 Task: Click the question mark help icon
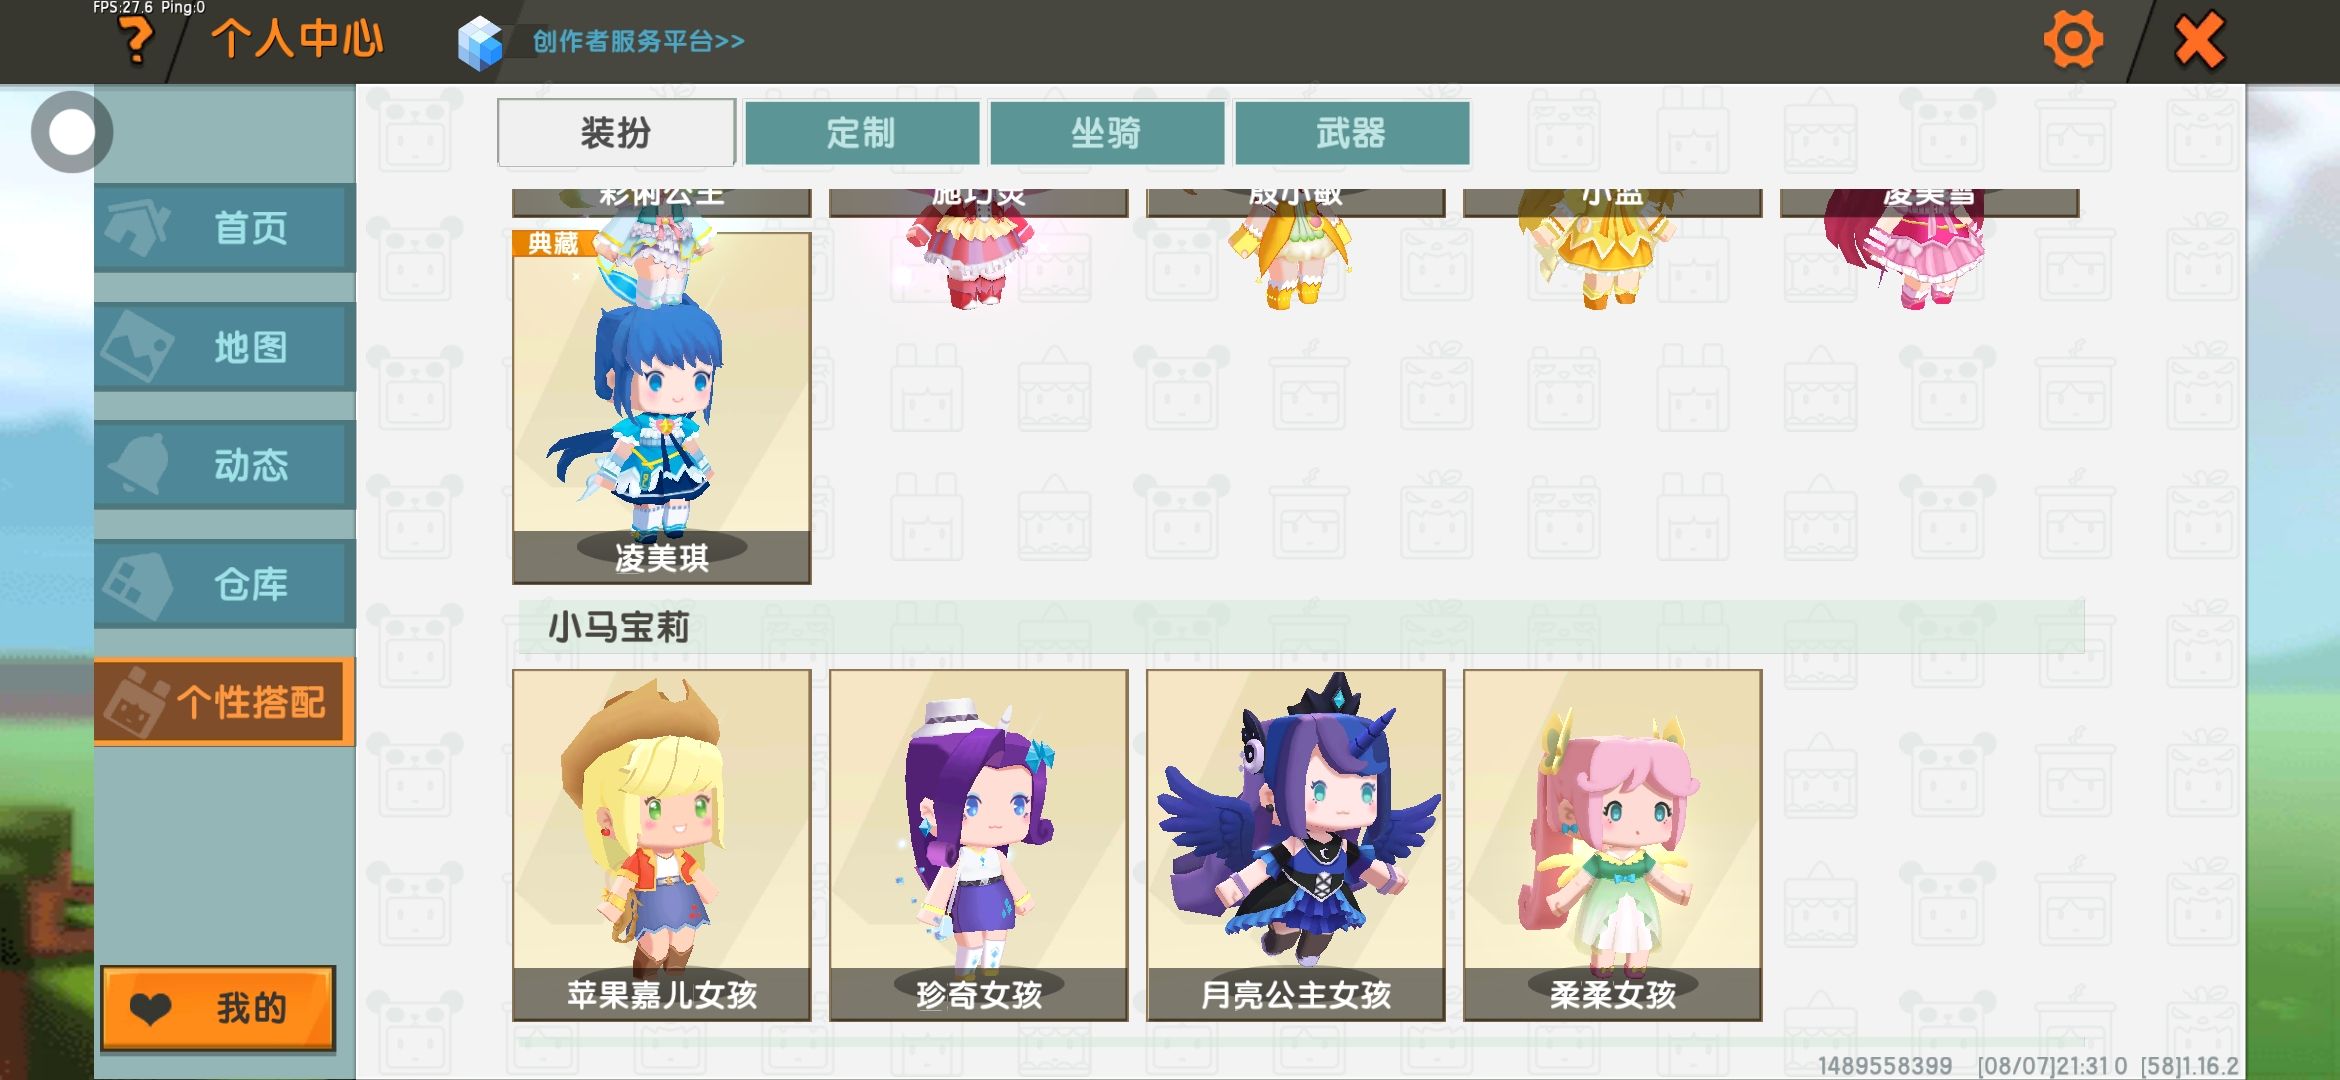tap(136, 40)
